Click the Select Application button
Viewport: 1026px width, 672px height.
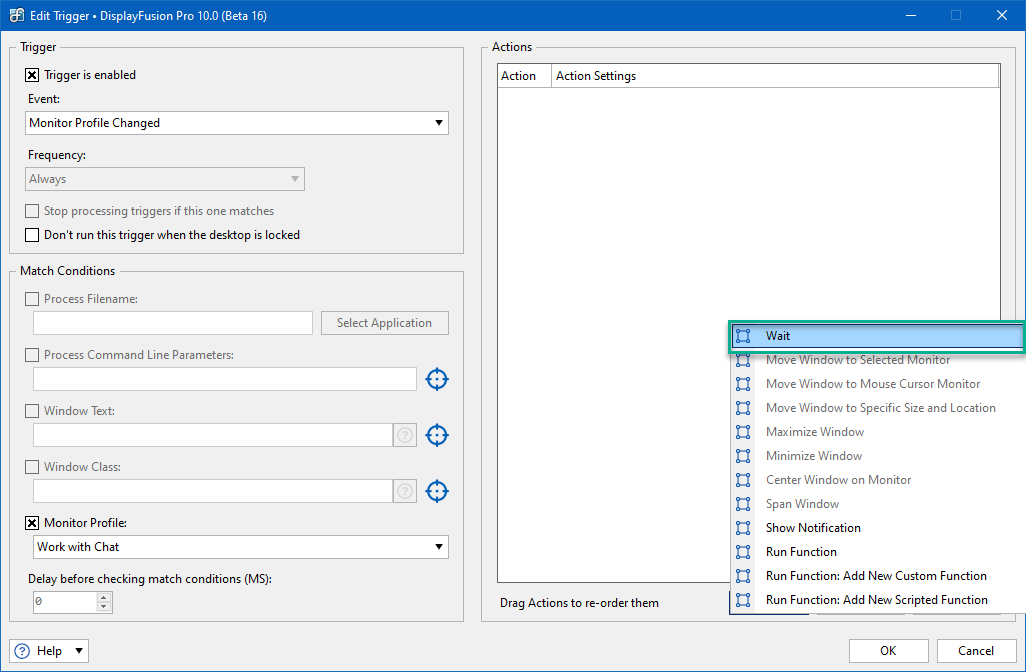(385, 323)
